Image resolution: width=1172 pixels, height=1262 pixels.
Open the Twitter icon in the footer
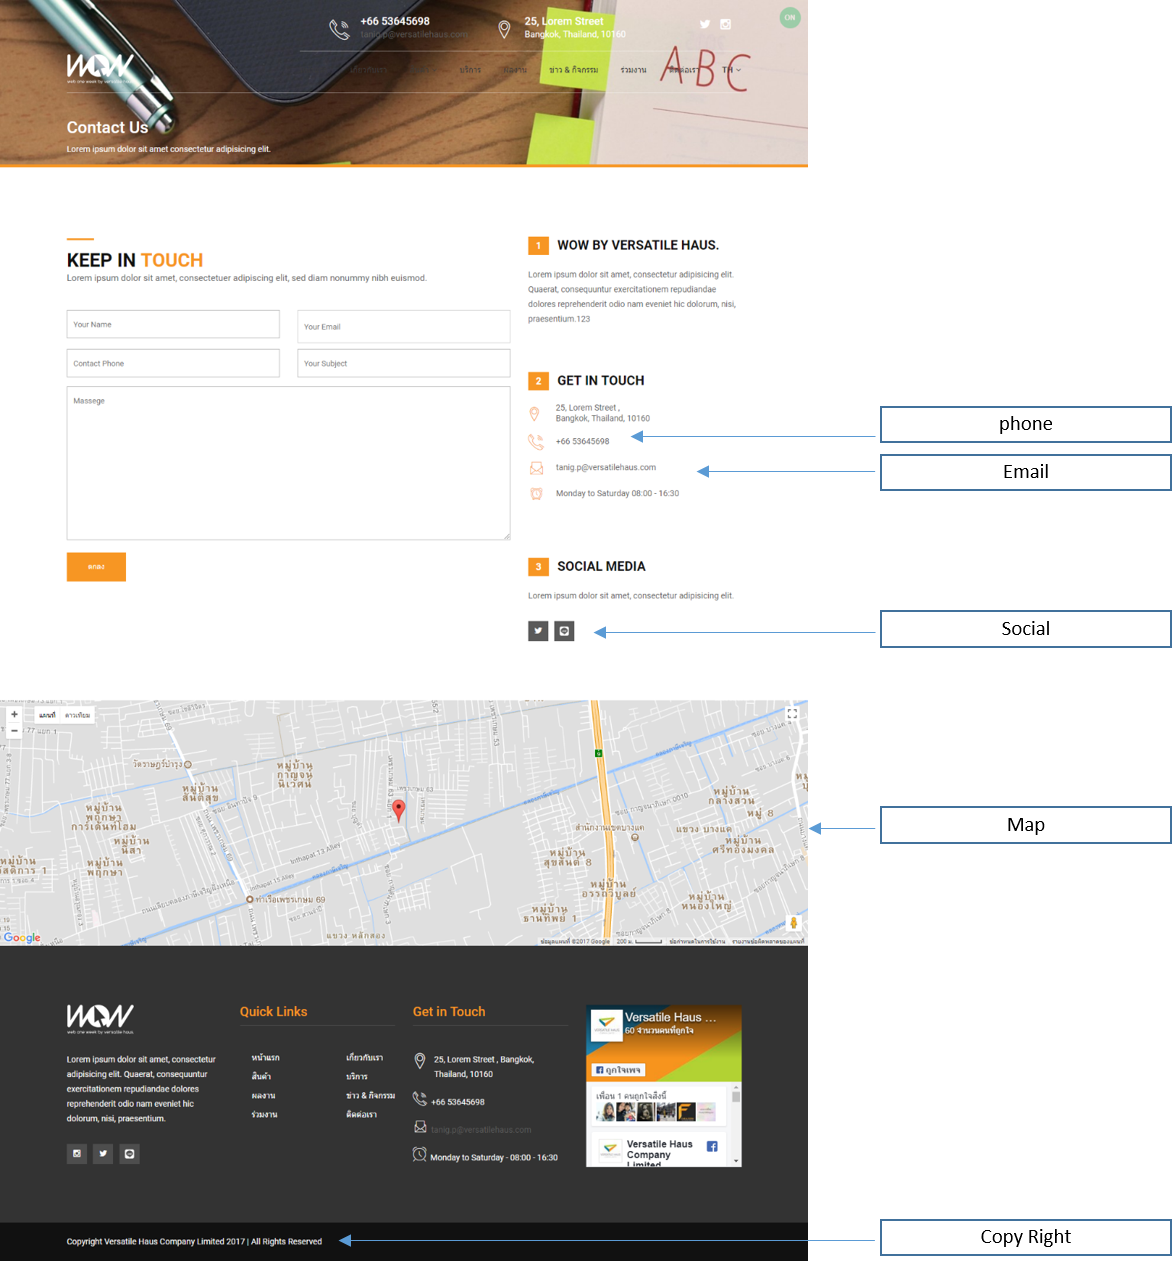point(103,1154)
